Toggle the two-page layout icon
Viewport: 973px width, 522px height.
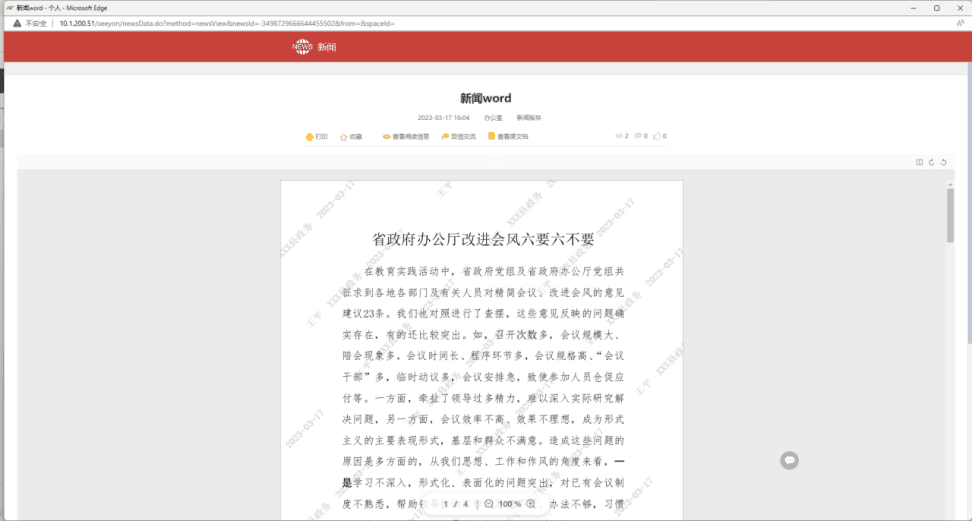pos(920,162)
